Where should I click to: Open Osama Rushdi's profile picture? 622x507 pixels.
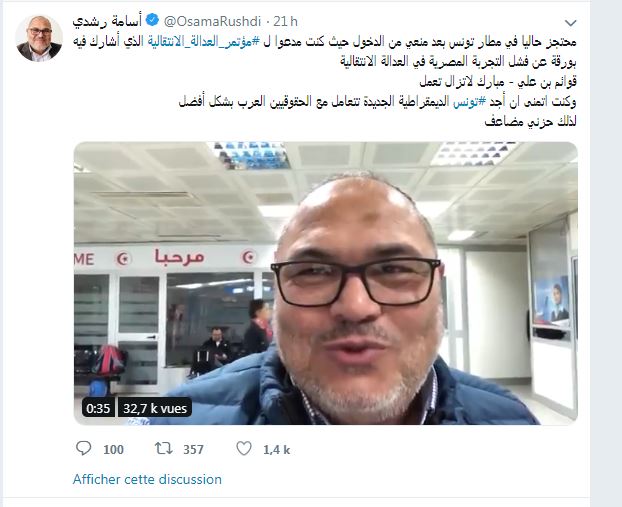click(38, 38)
